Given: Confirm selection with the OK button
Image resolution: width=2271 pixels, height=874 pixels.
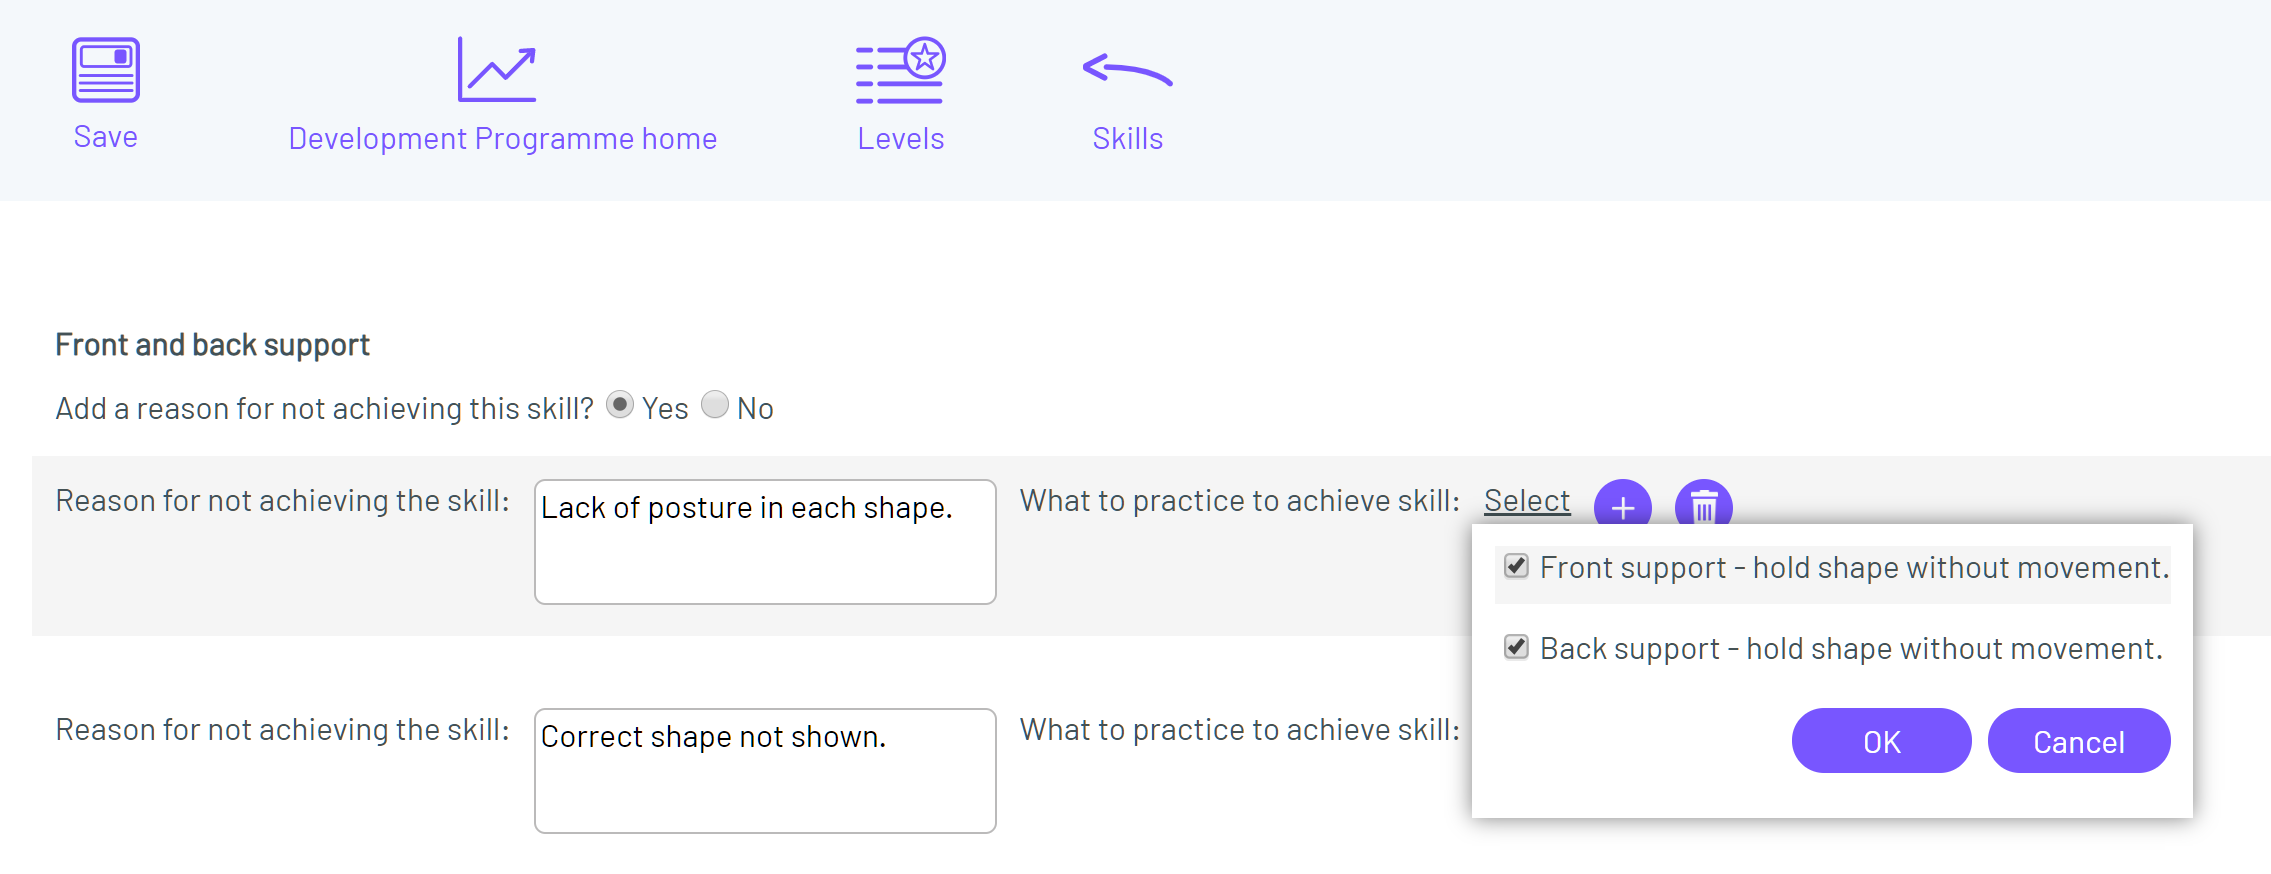Looking at the screenshot, I should [1881, 741].
